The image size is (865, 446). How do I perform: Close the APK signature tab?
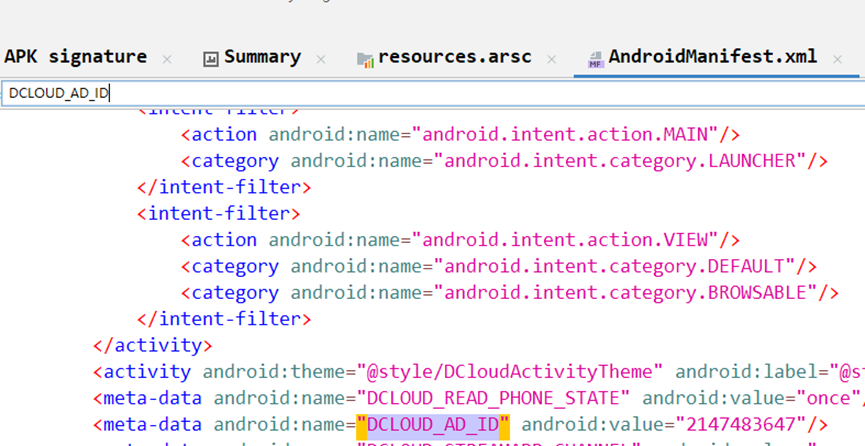coord(167,59)
